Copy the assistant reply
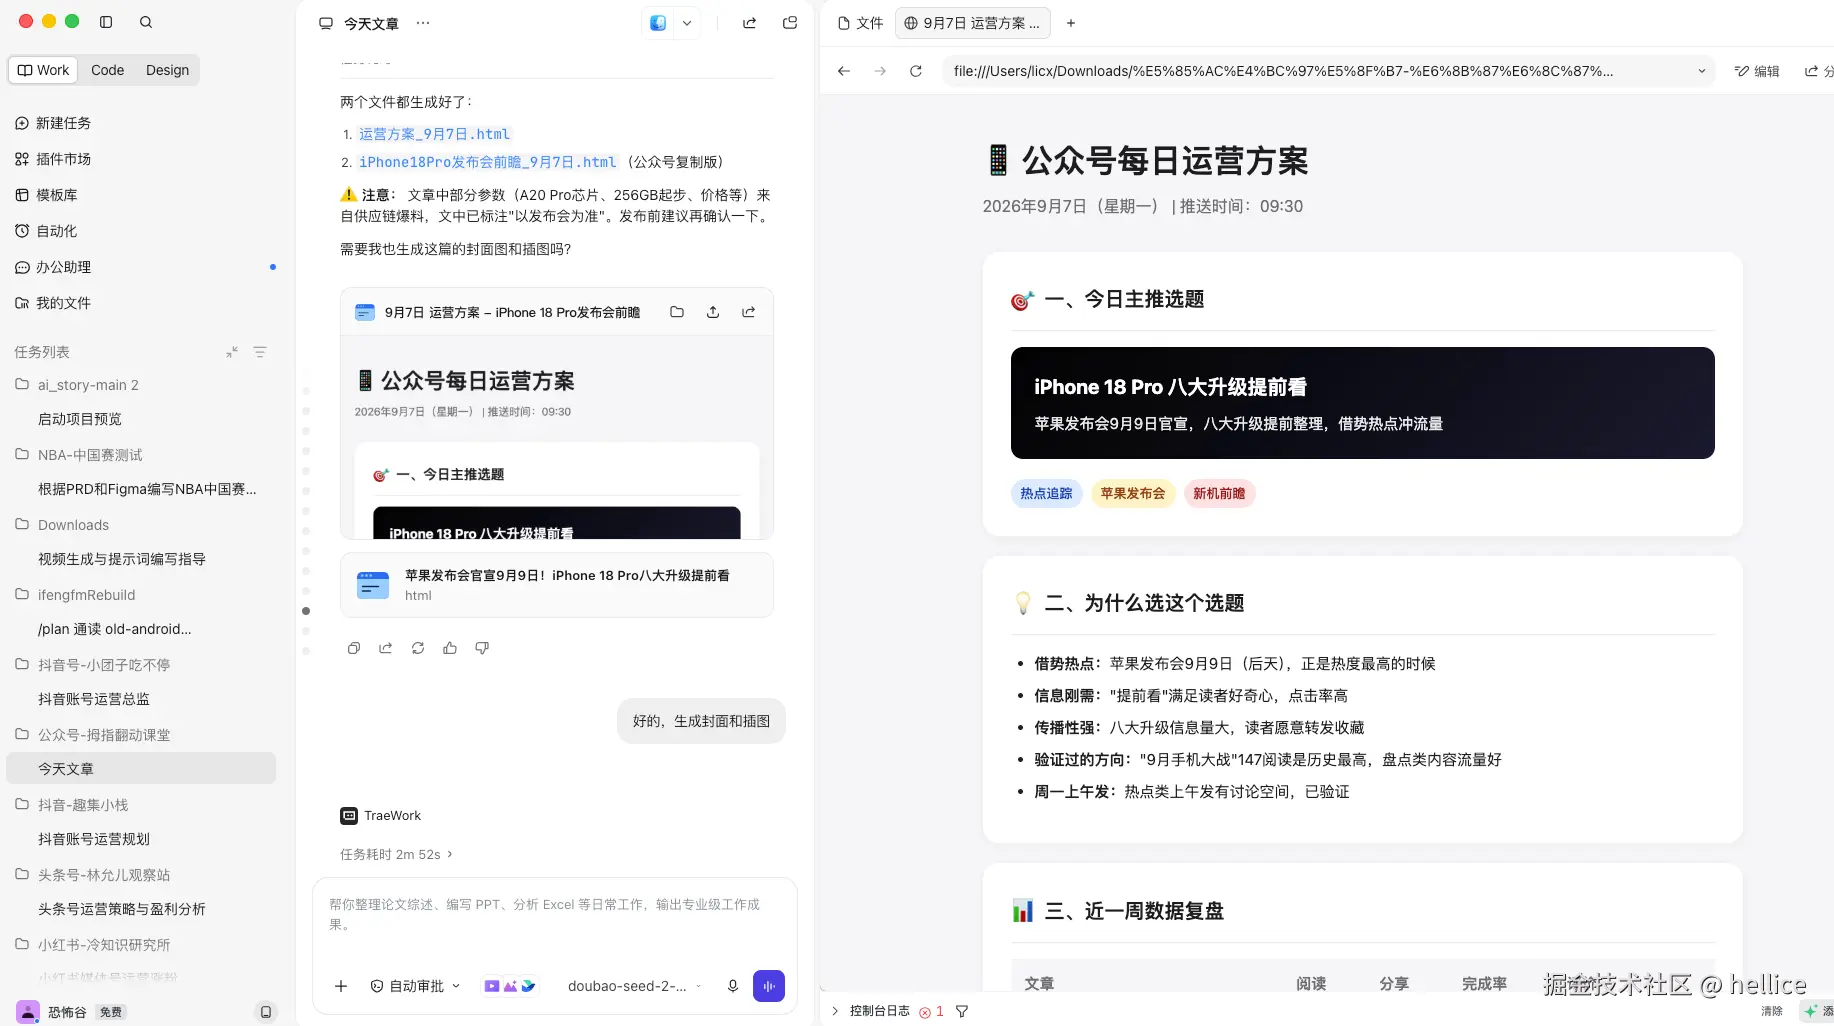The width and height of the screenshot is (1834, 1026). [354, 648]
